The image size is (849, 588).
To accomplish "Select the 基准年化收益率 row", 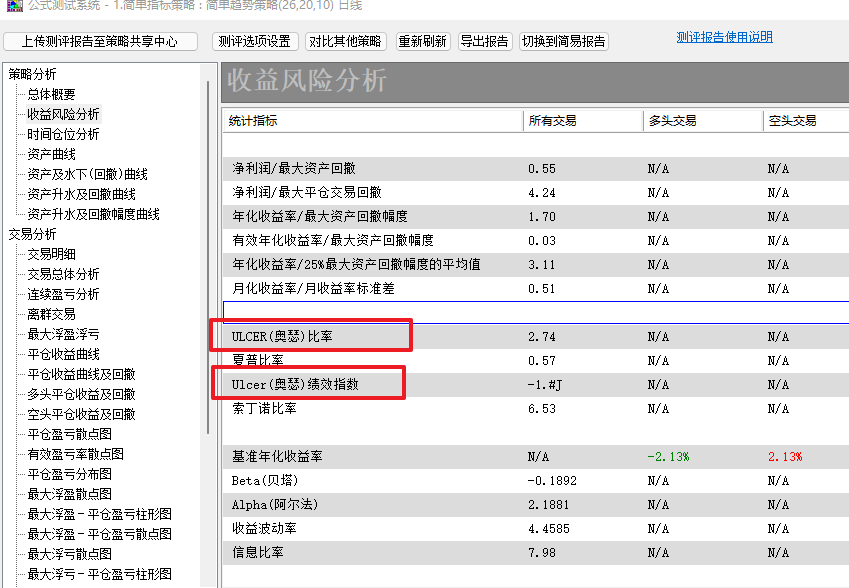I will [x=536, y=456].
